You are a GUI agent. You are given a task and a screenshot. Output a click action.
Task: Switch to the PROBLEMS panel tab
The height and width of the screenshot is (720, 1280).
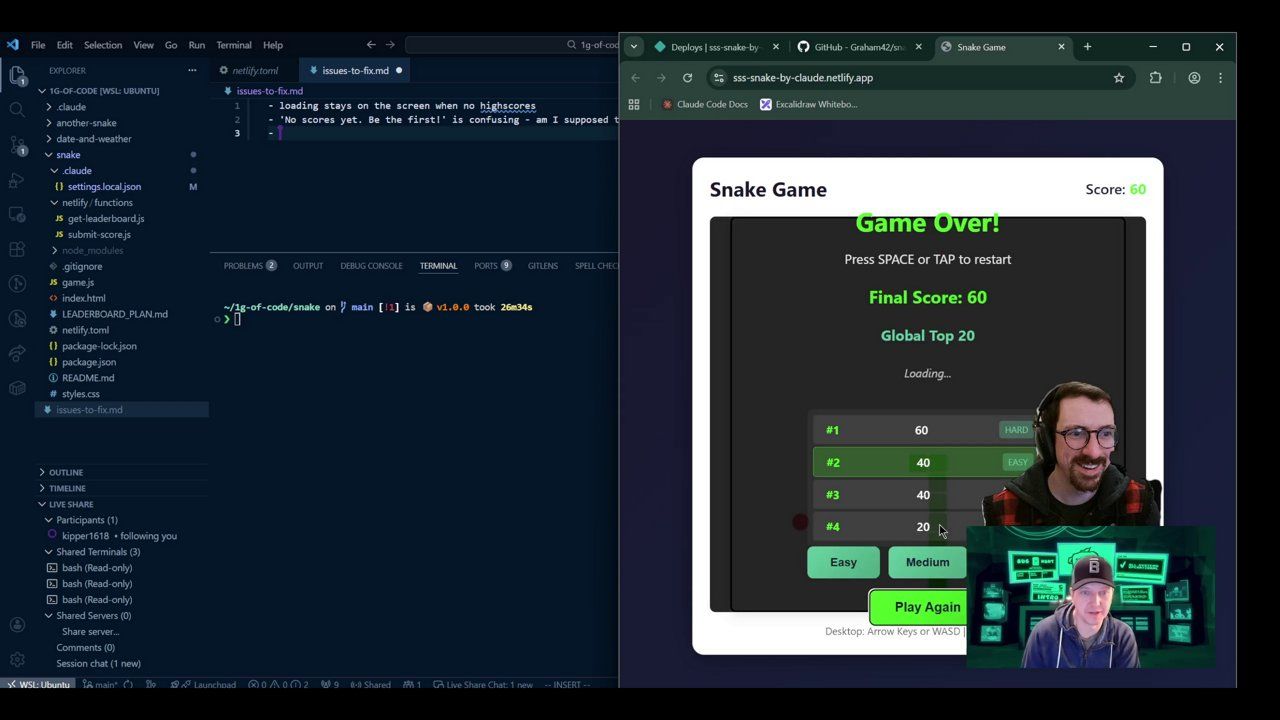243,266
